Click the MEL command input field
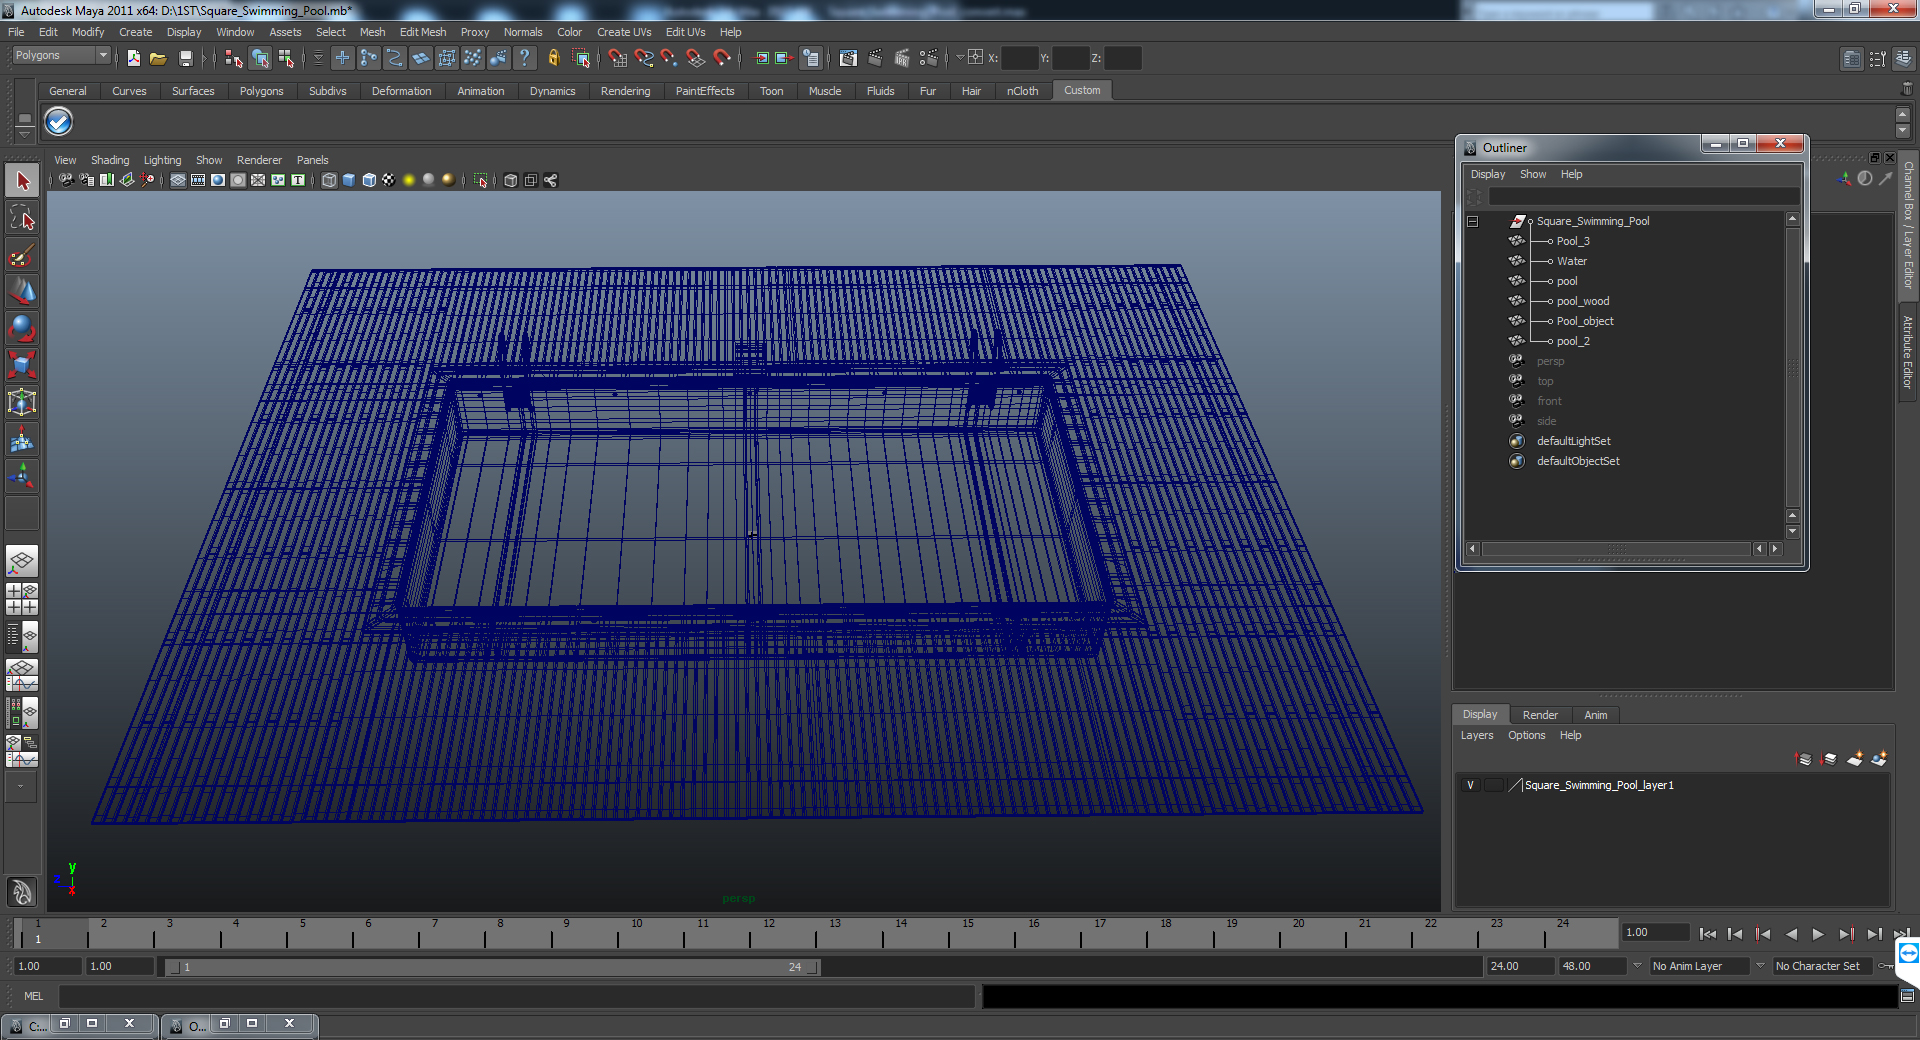 point(516,996)
